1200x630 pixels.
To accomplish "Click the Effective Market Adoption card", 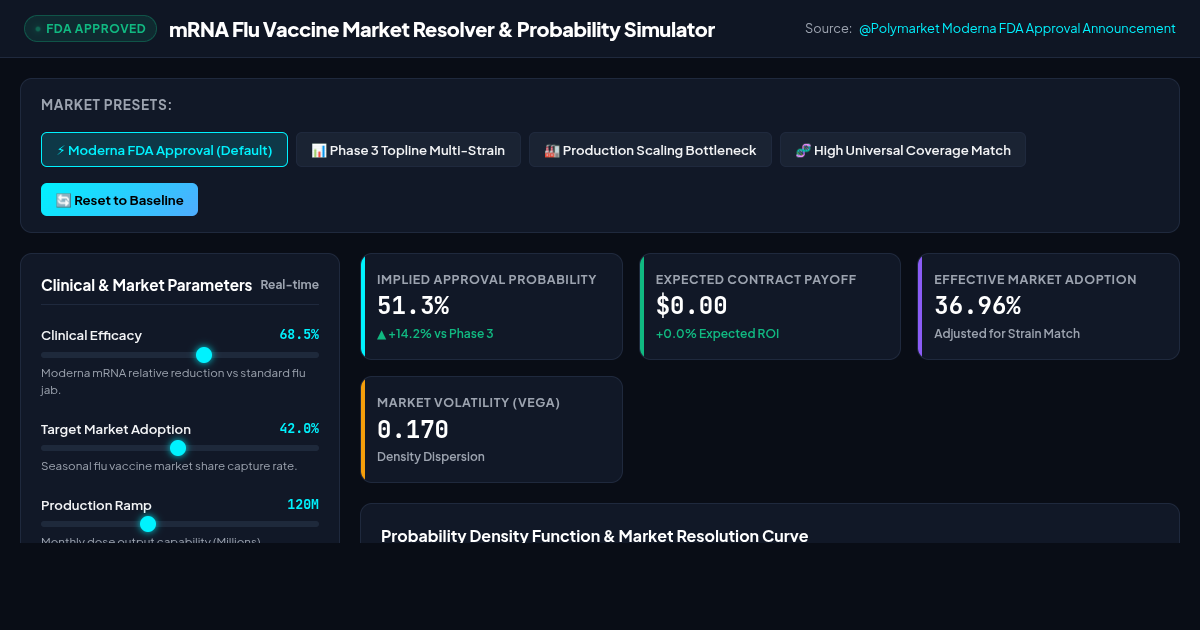I will point(1048,306).
